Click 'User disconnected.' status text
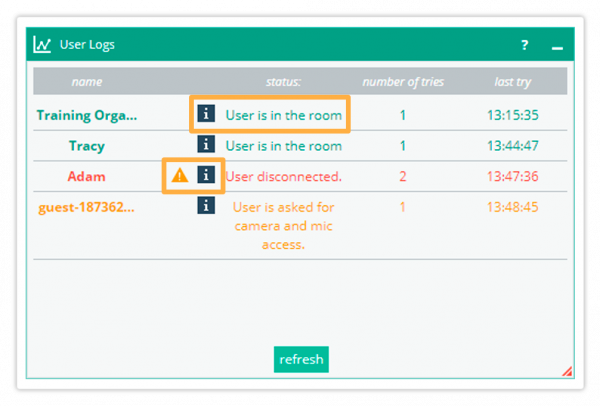The height and width of the screenshot is (406, 600). click(284, 176)
